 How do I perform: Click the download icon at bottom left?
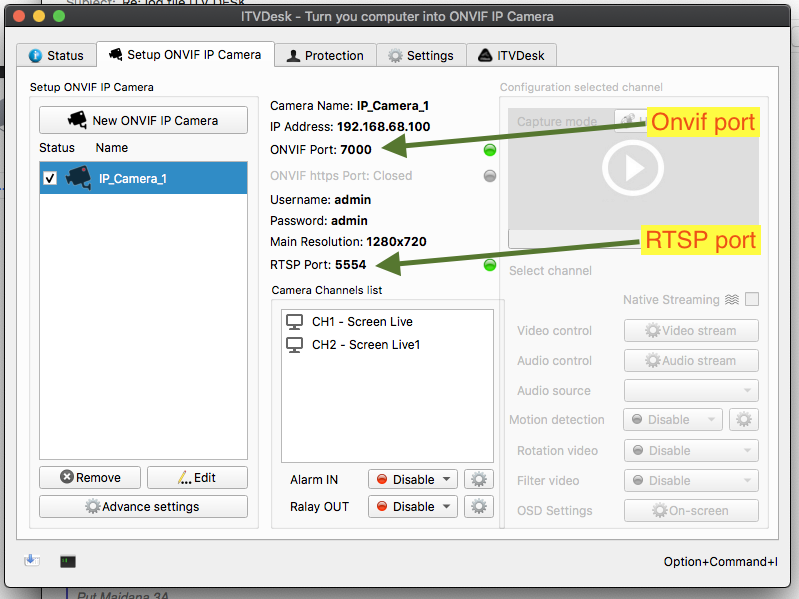coord(32,561)
